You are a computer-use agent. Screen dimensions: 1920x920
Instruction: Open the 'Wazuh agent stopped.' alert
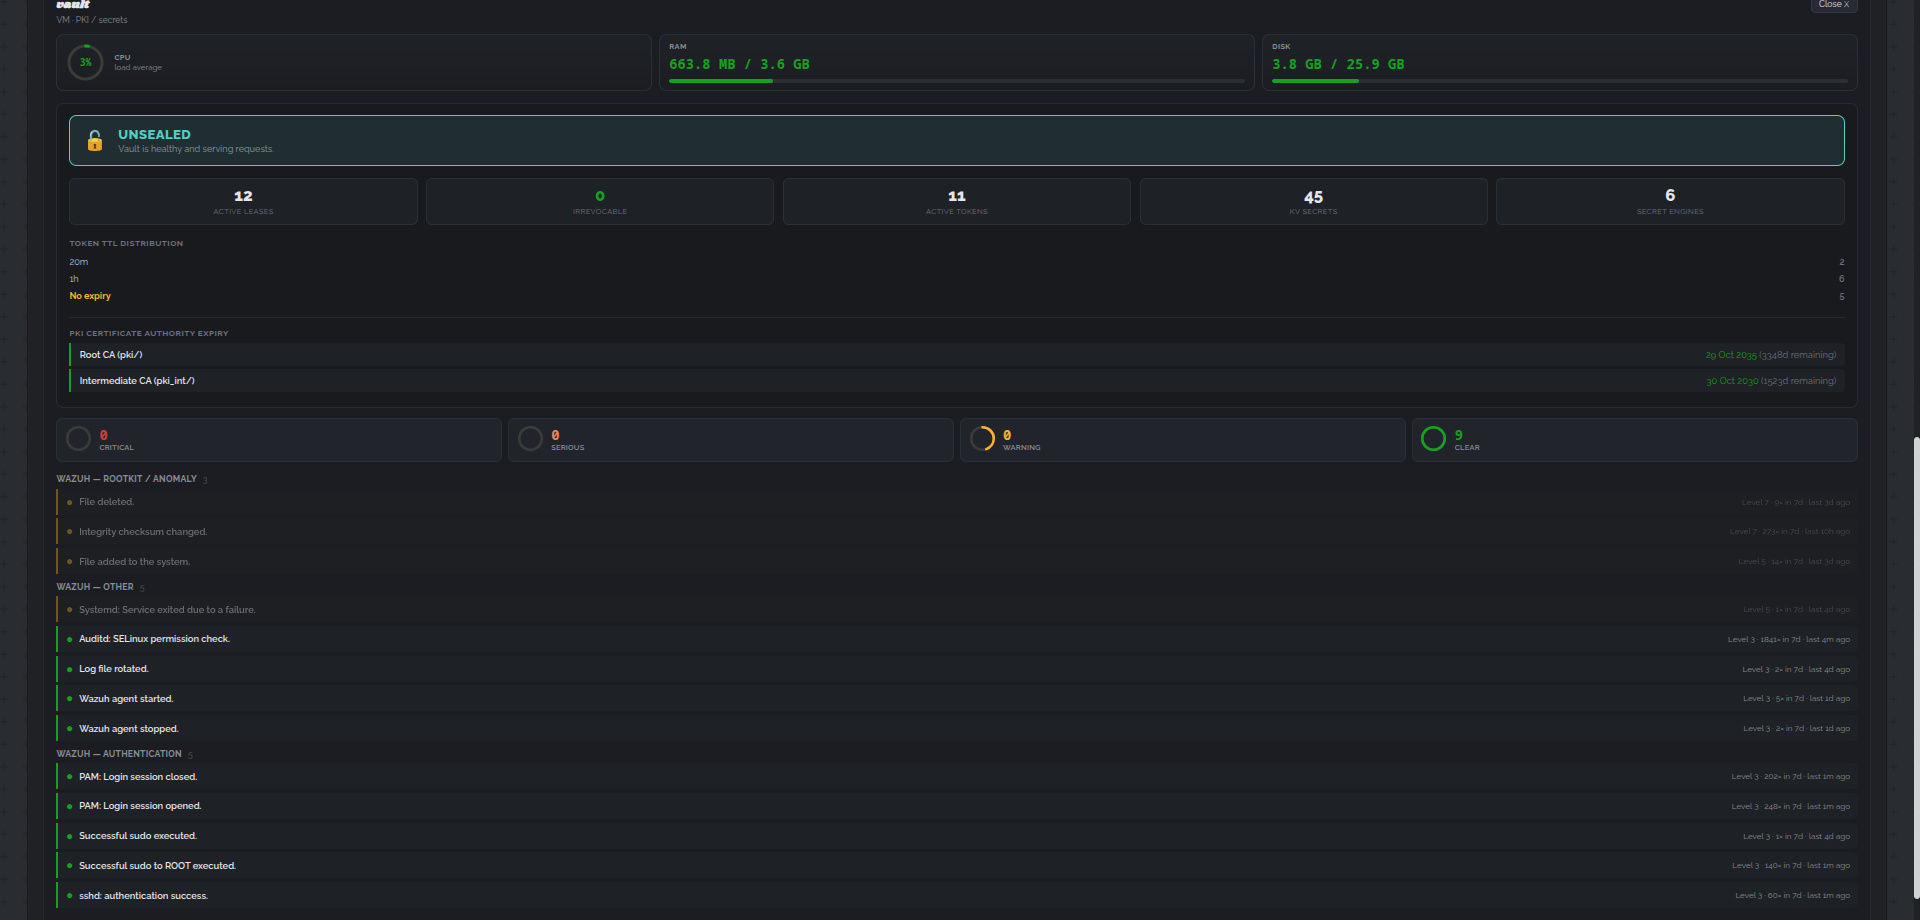pos(957,729)
